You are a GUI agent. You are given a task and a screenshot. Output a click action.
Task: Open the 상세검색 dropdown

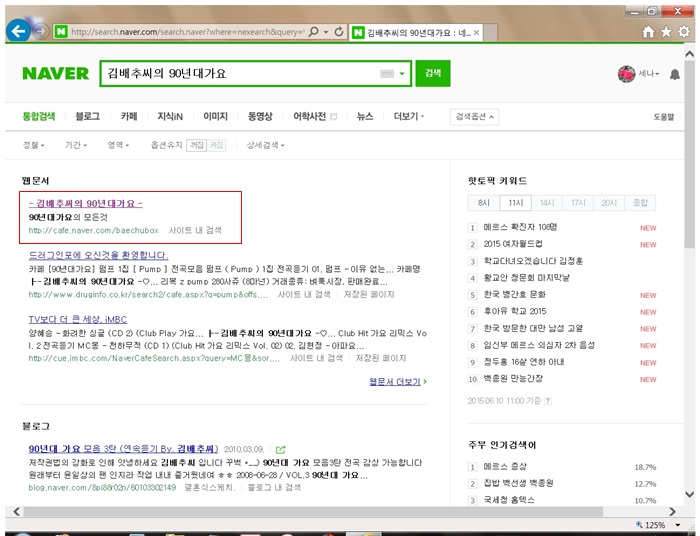click(x=266, y=145)
